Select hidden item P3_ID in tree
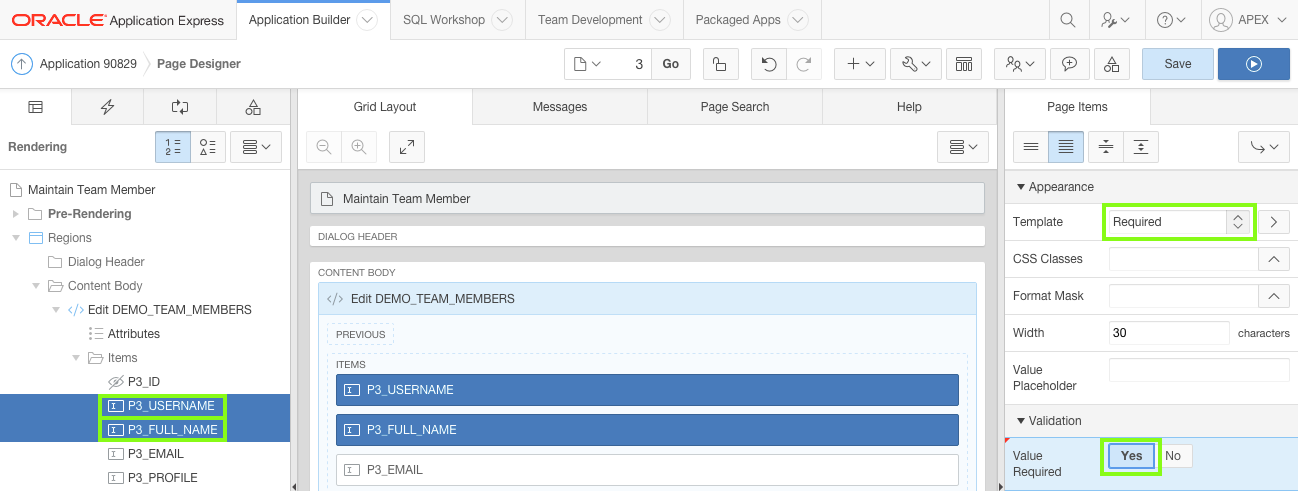The width and height of the screenshot is (1298, 491). [144, 382]
